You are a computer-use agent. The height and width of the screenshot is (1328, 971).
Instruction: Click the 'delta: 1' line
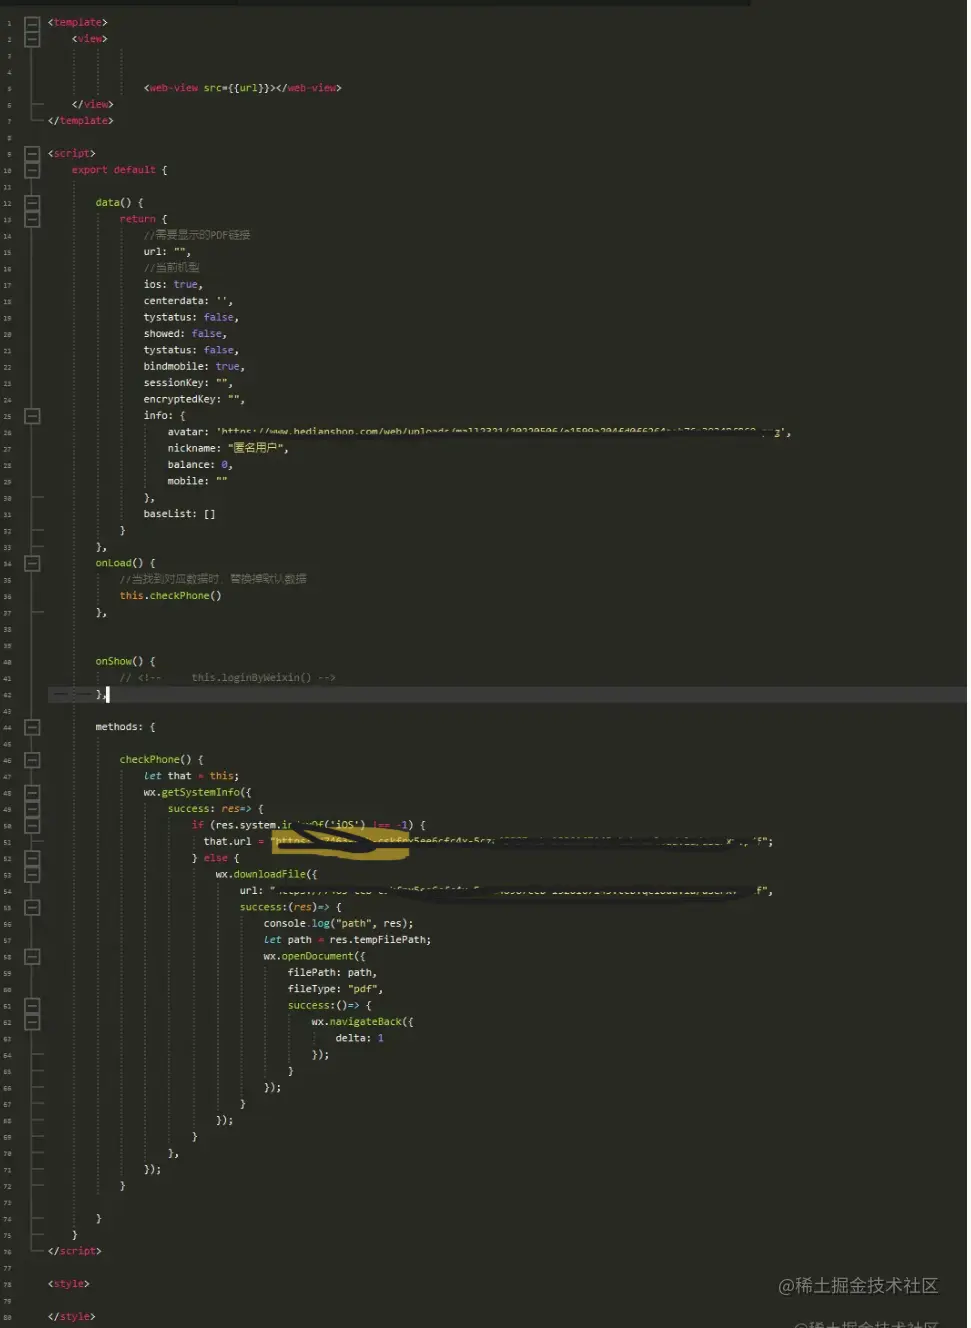359,1038
